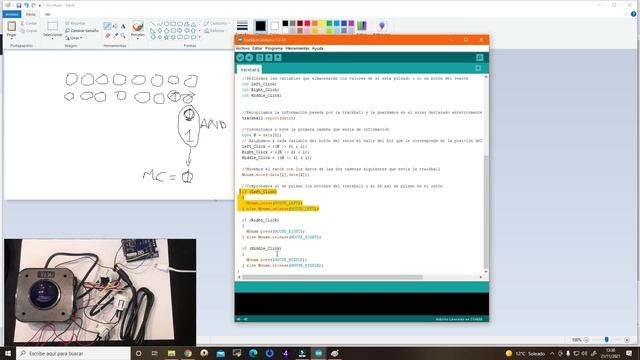Open the Serial Monitor in Arduino
This screenshot has width=640, height=360.
480,58
